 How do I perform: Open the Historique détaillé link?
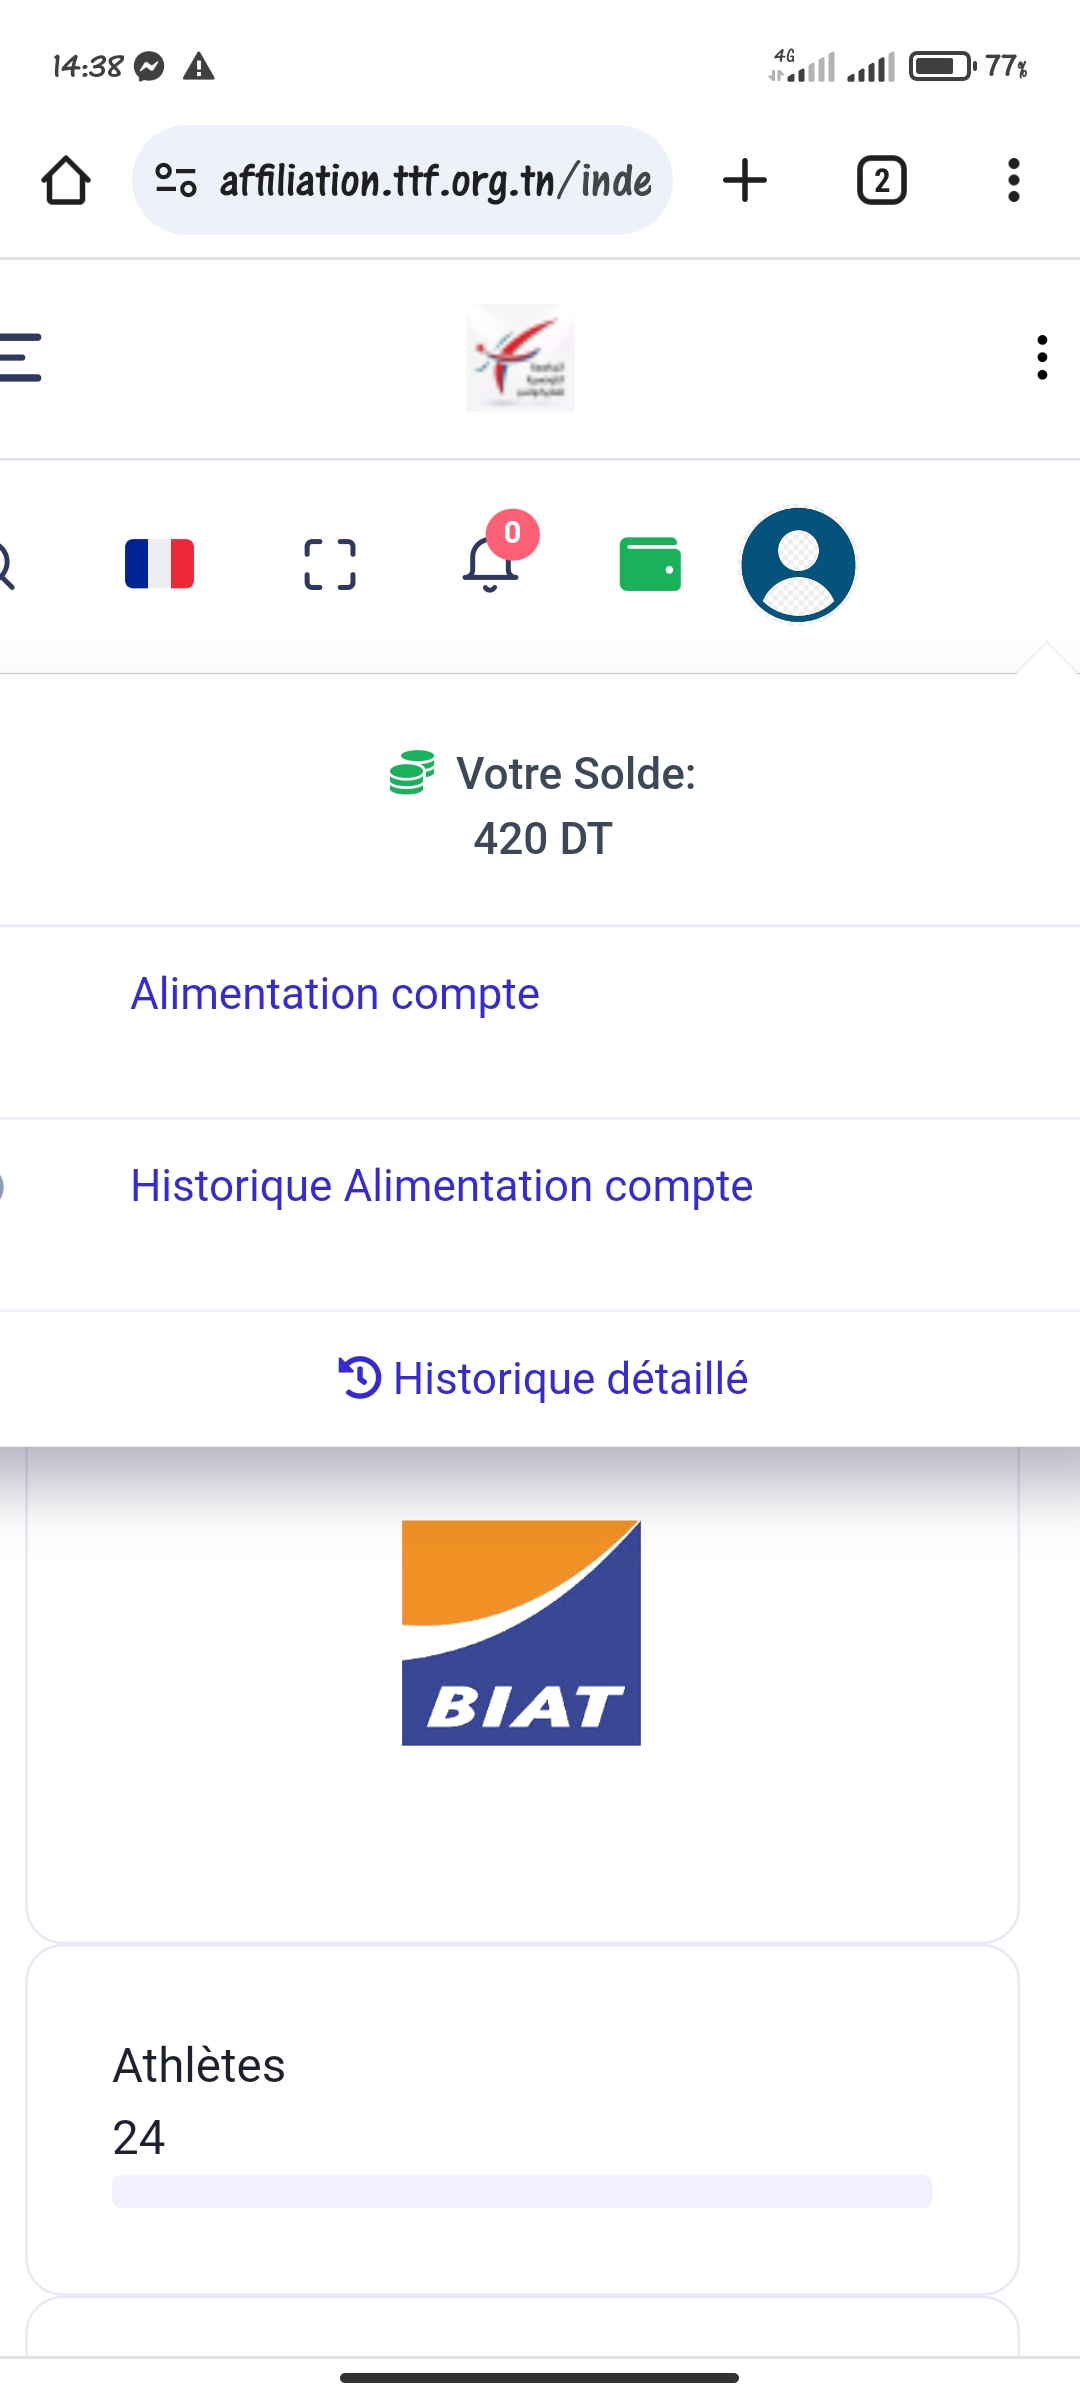pyautogui.click(x=544, y=1378)
